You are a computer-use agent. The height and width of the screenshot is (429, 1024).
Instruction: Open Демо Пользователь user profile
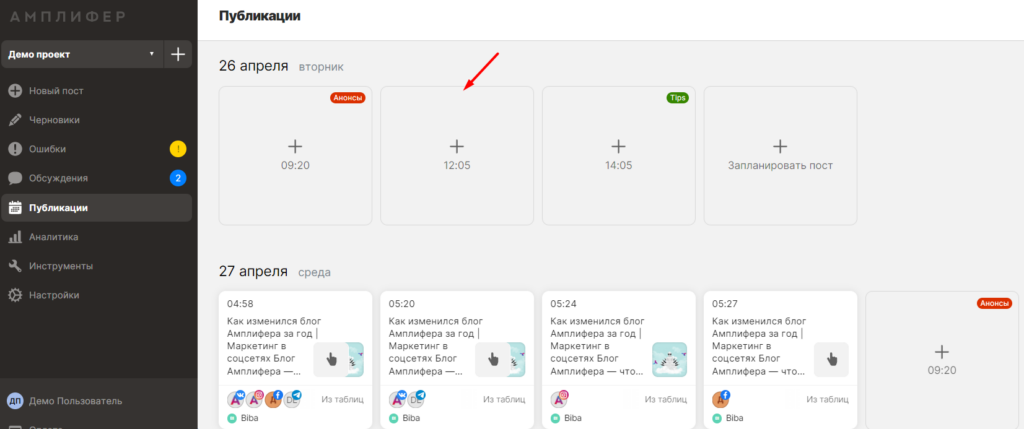click(x=75, y=401)
